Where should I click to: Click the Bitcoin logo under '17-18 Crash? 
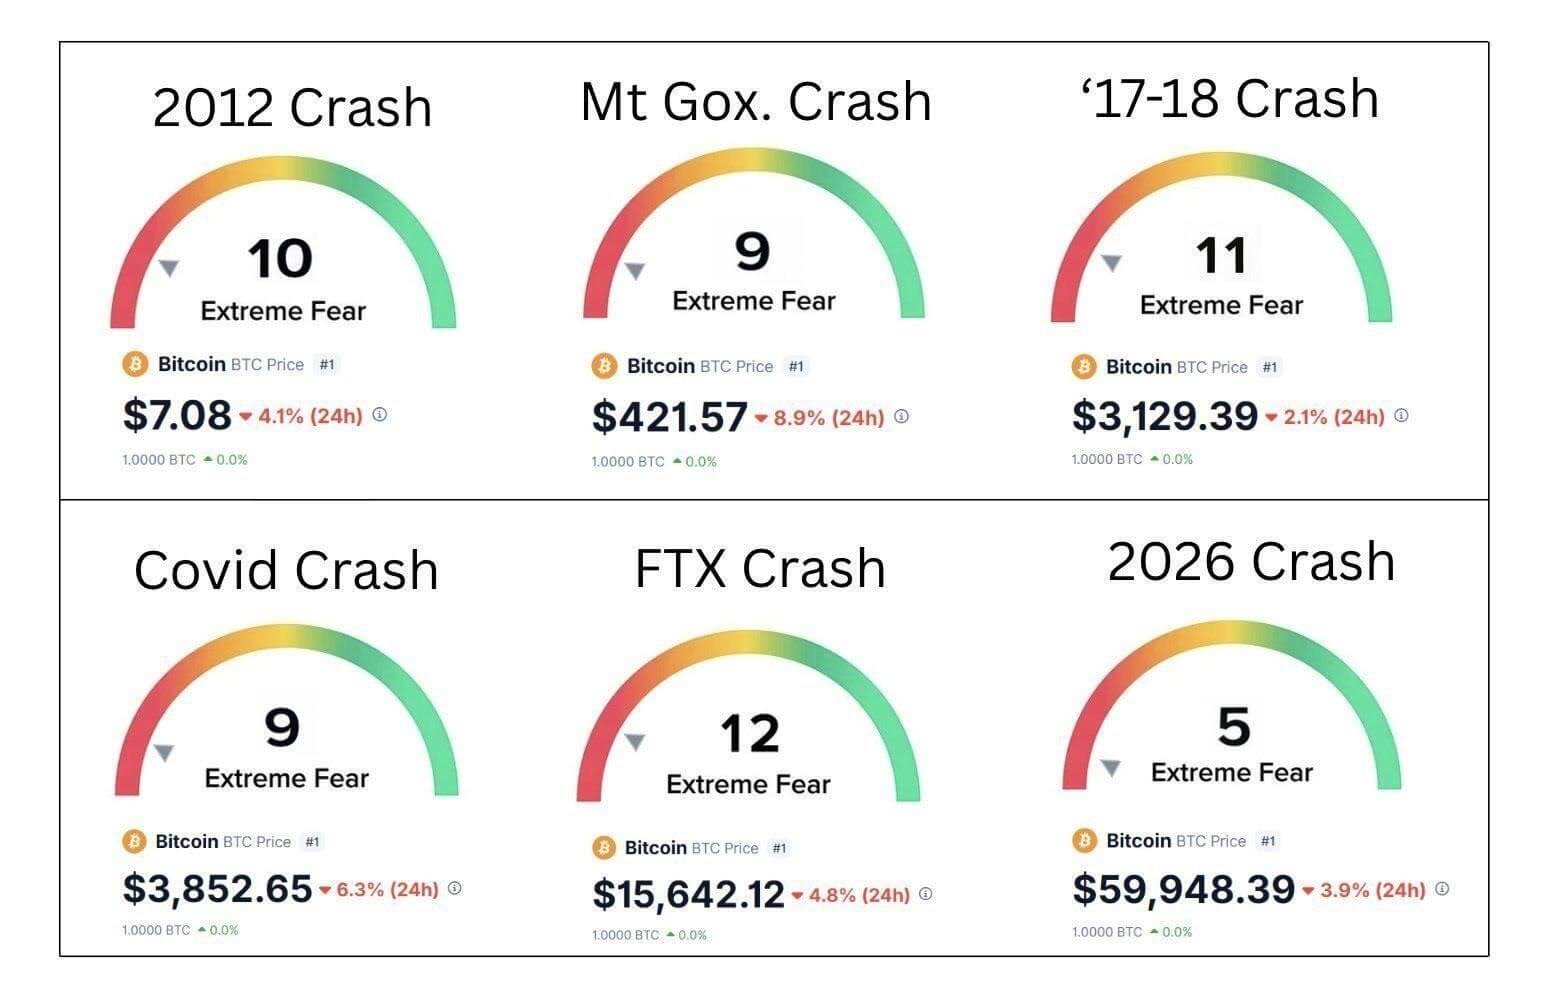tap(1084, 367)
